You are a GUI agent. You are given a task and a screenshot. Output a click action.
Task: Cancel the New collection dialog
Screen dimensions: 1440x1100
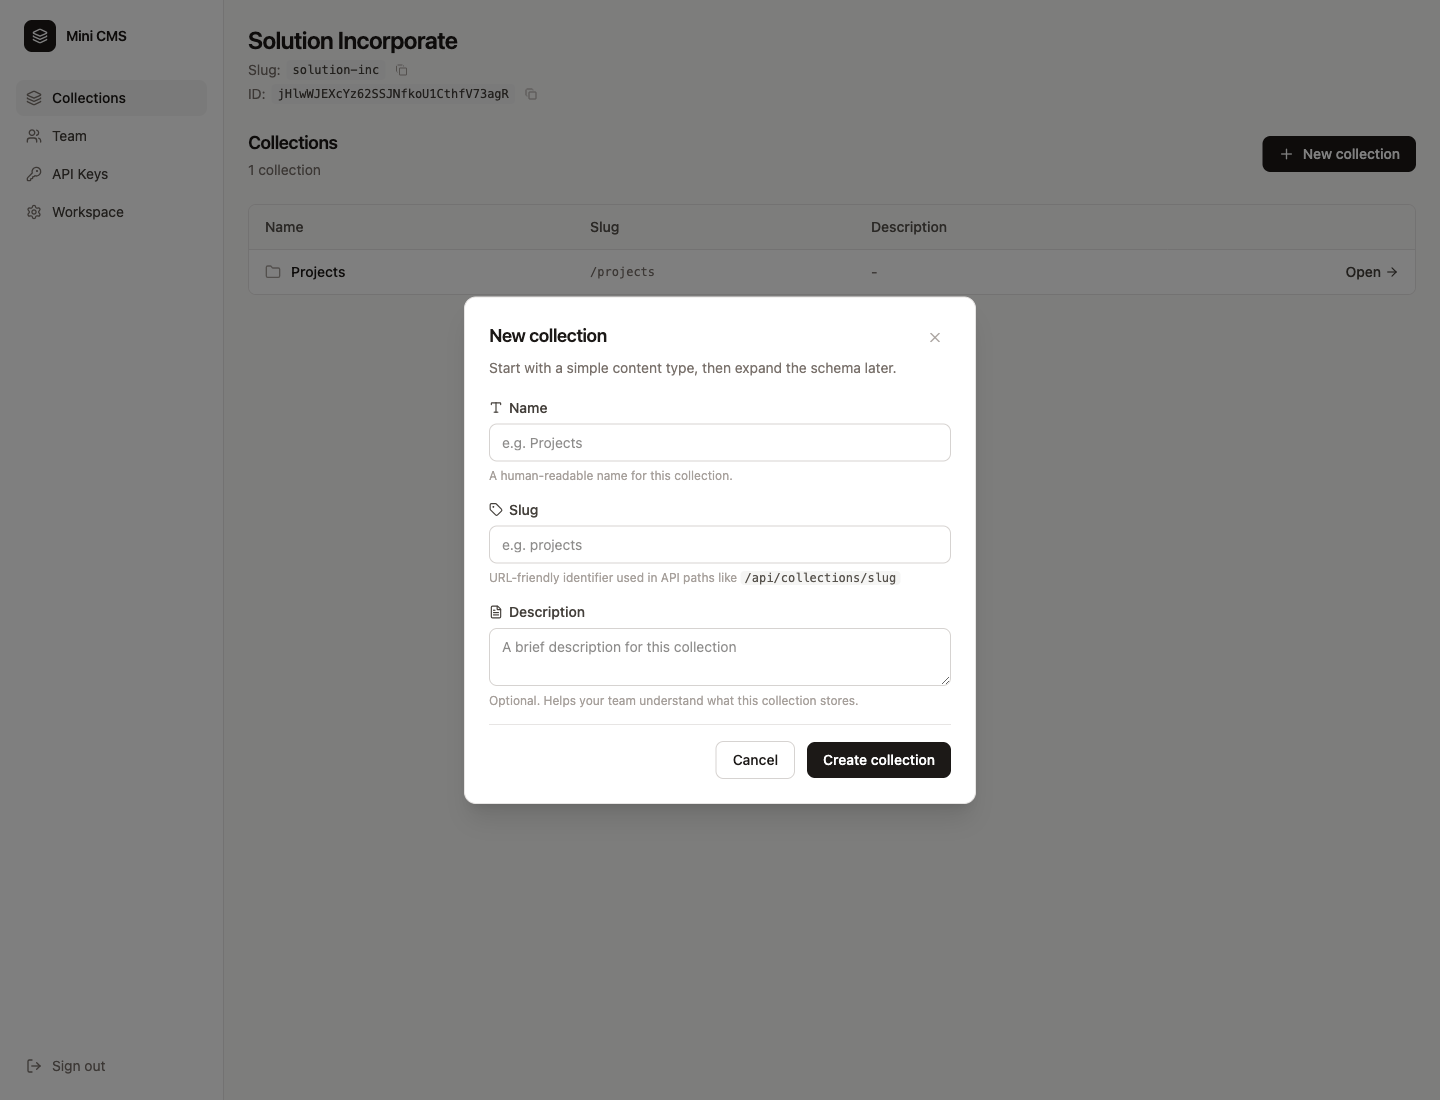pyautogui.click(x=755, y=760)
